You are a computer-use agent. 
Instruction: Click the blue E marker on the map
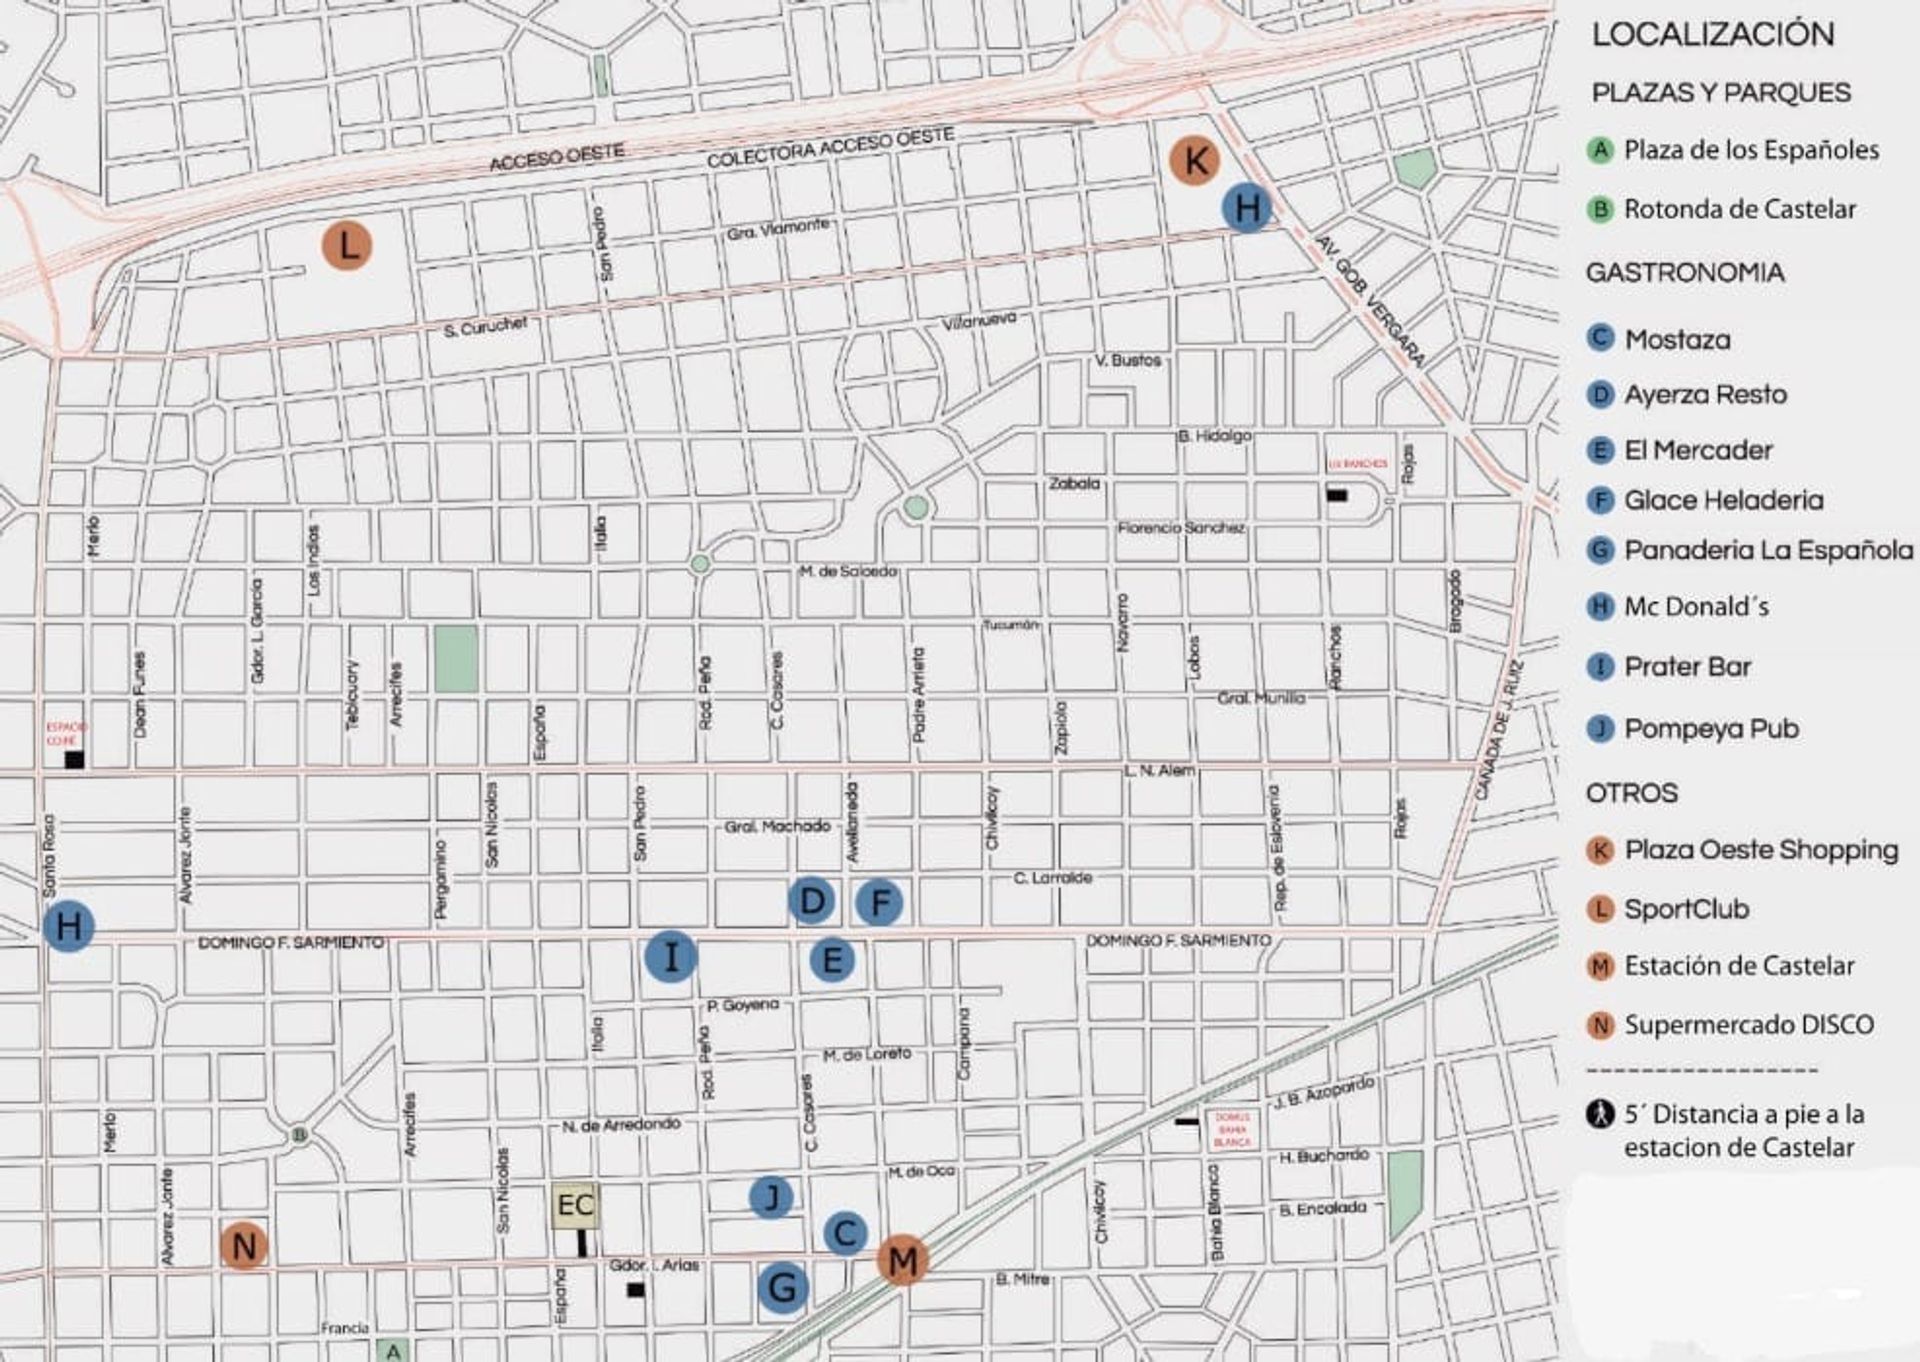(832, 960)
